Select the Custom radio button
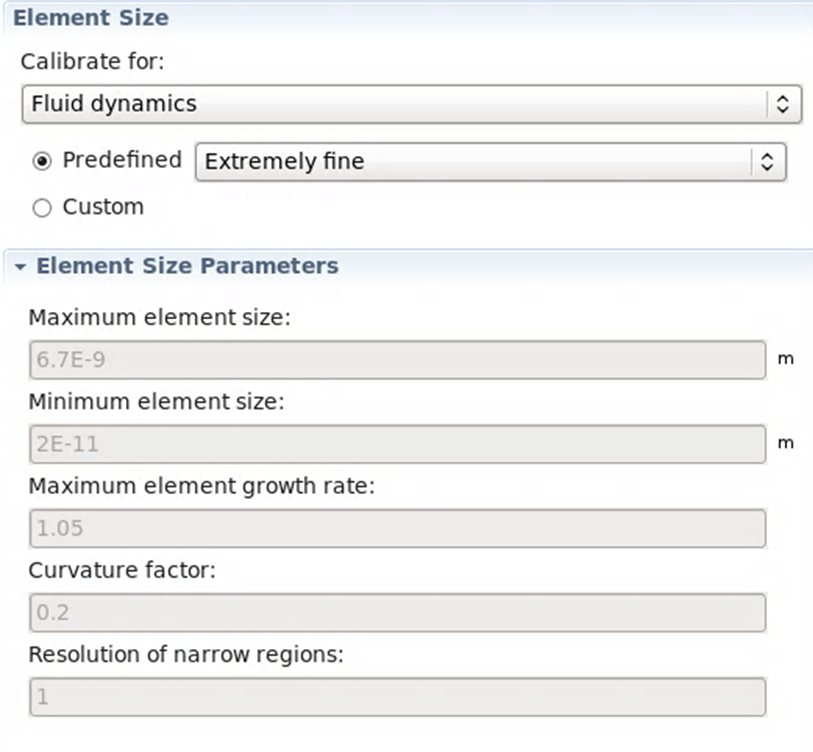Image resolution: width=813 pixels, height=752 pixels. pyautogui.click(x=42, y=208)
